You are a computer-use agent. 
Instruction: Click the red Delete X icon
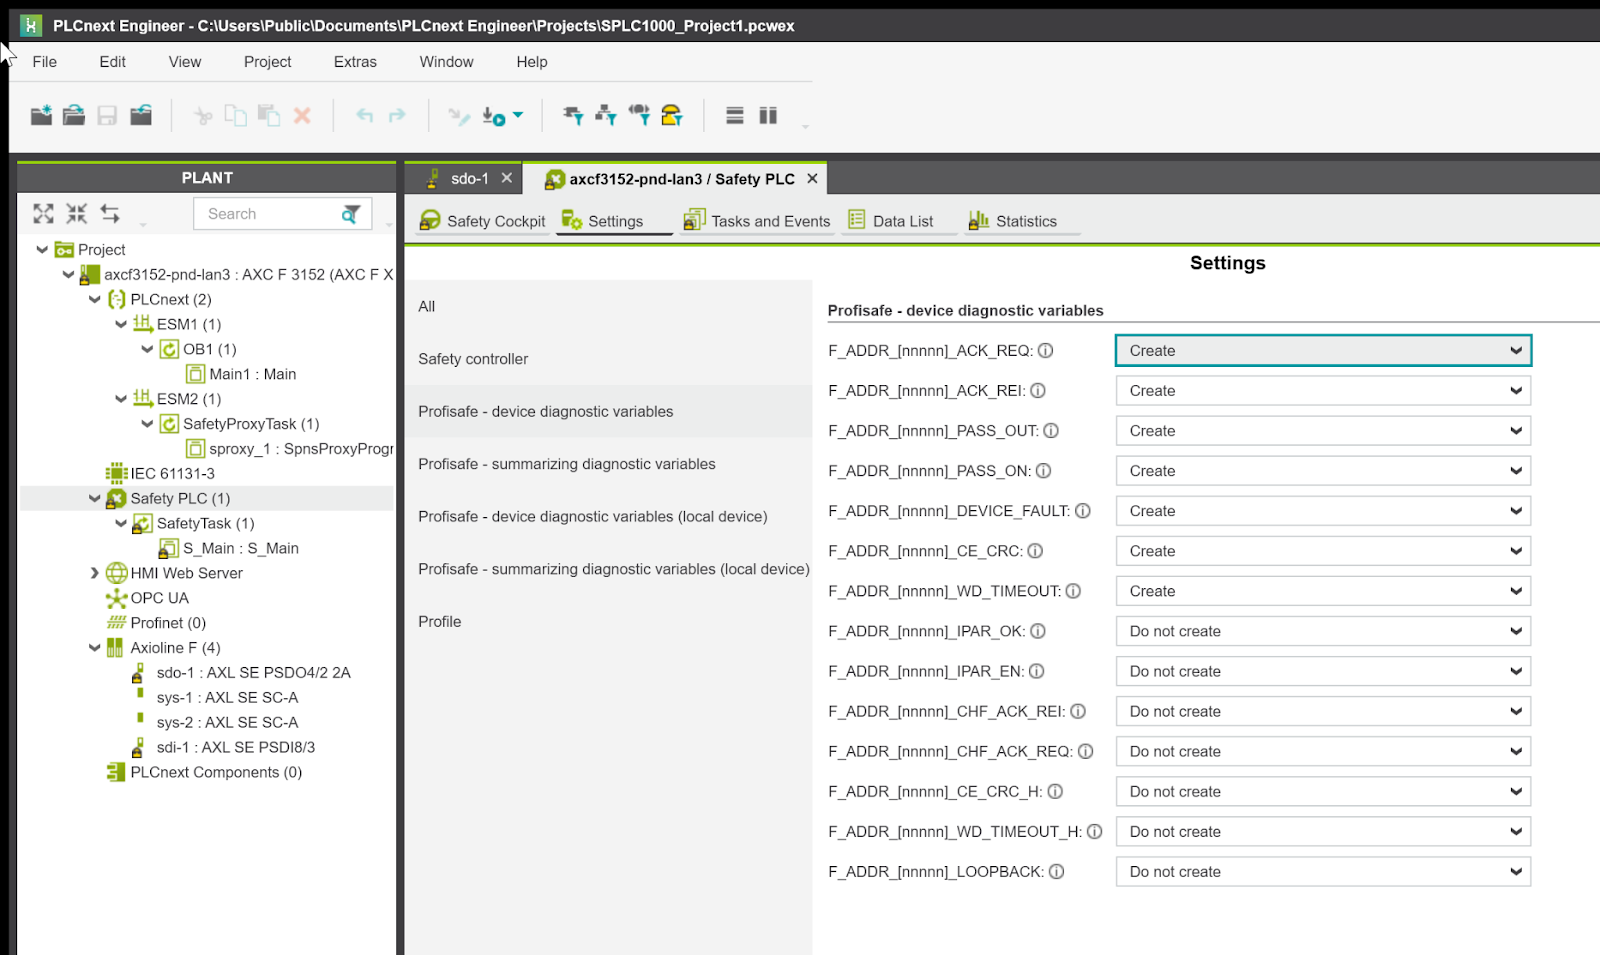tap(302, 116)
